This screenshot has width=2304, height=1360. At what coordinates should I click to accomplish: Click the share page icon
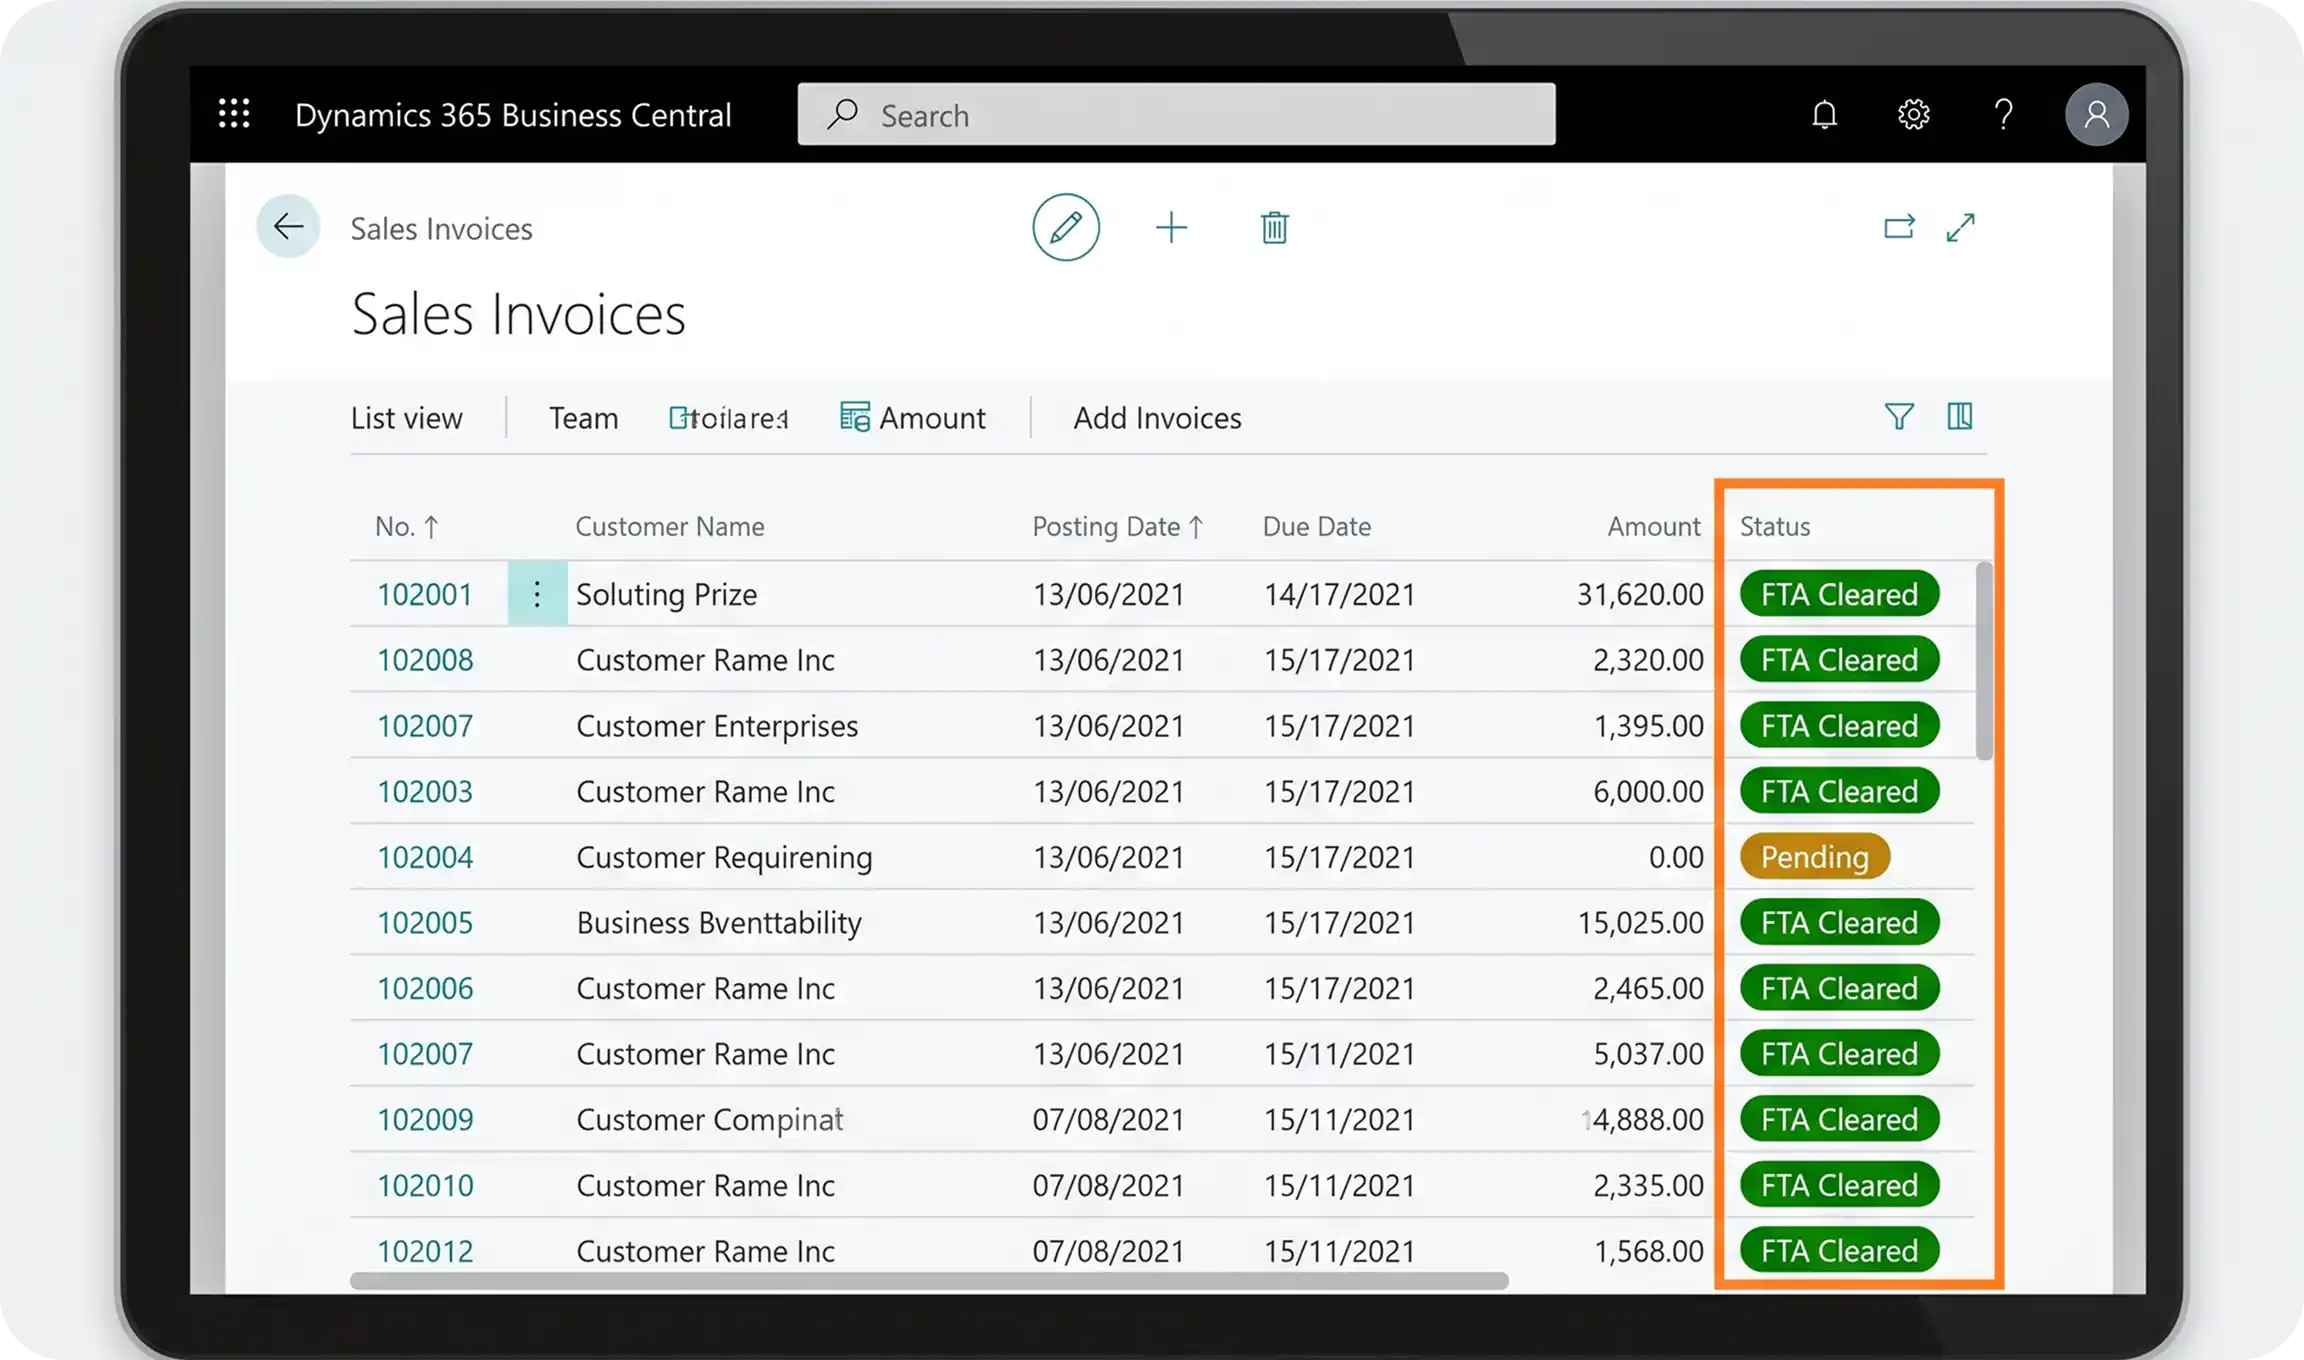point(1899,228)
